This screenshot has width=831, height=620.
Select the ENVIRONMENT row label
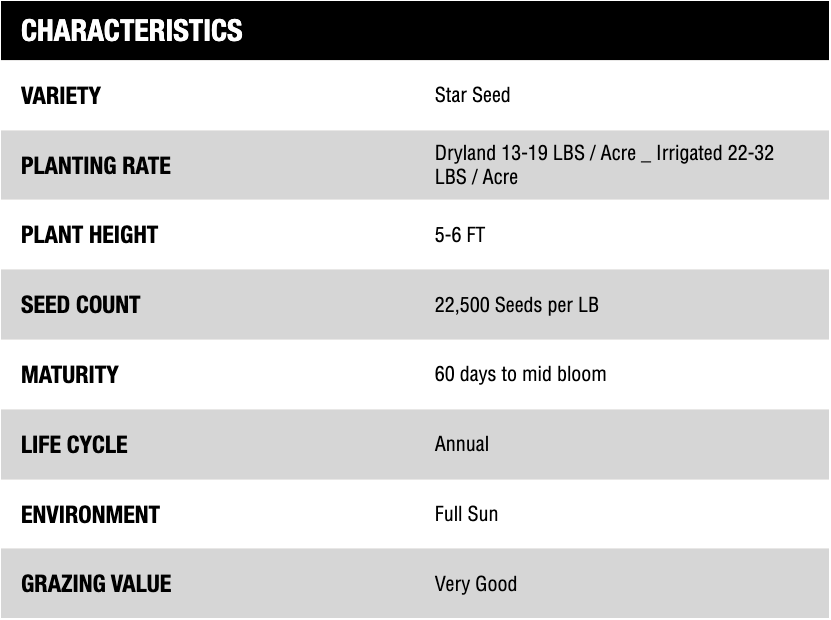tap(90, 515)
